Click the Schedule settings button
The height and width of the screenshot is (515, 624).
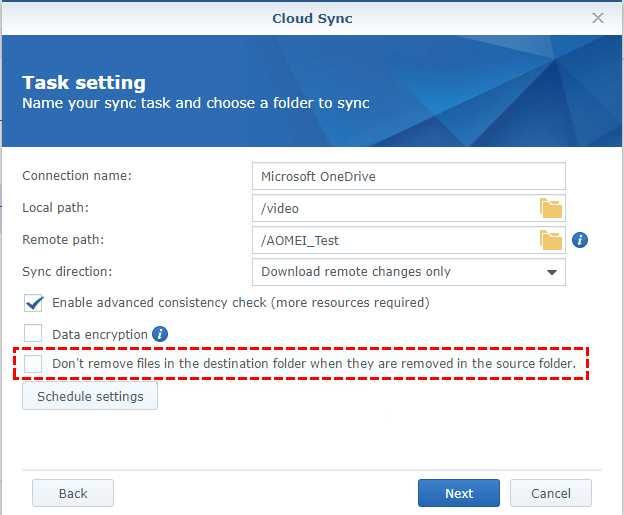tap(90, 397)
